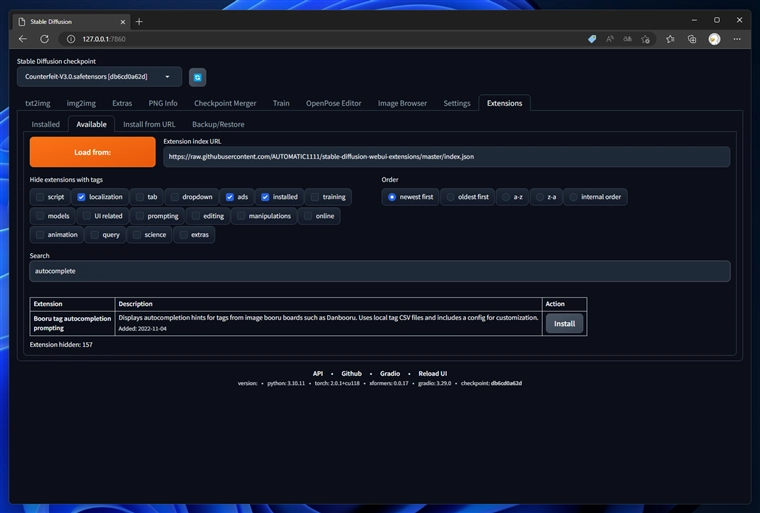This screenshot has height=513, width=760.
Task: Open the Train tab
Action: [x=281, y=103]
